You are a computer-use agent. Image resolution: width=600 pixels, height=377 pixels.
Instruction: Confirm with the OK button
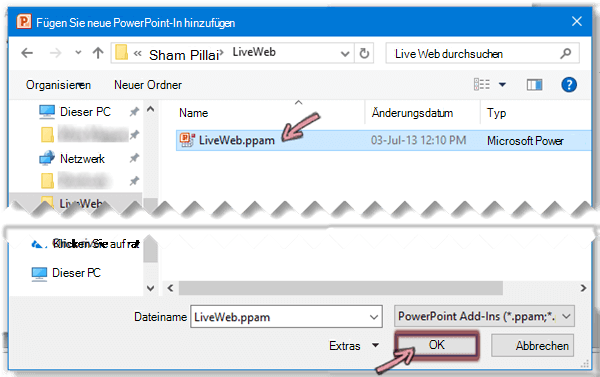[437, 345]
